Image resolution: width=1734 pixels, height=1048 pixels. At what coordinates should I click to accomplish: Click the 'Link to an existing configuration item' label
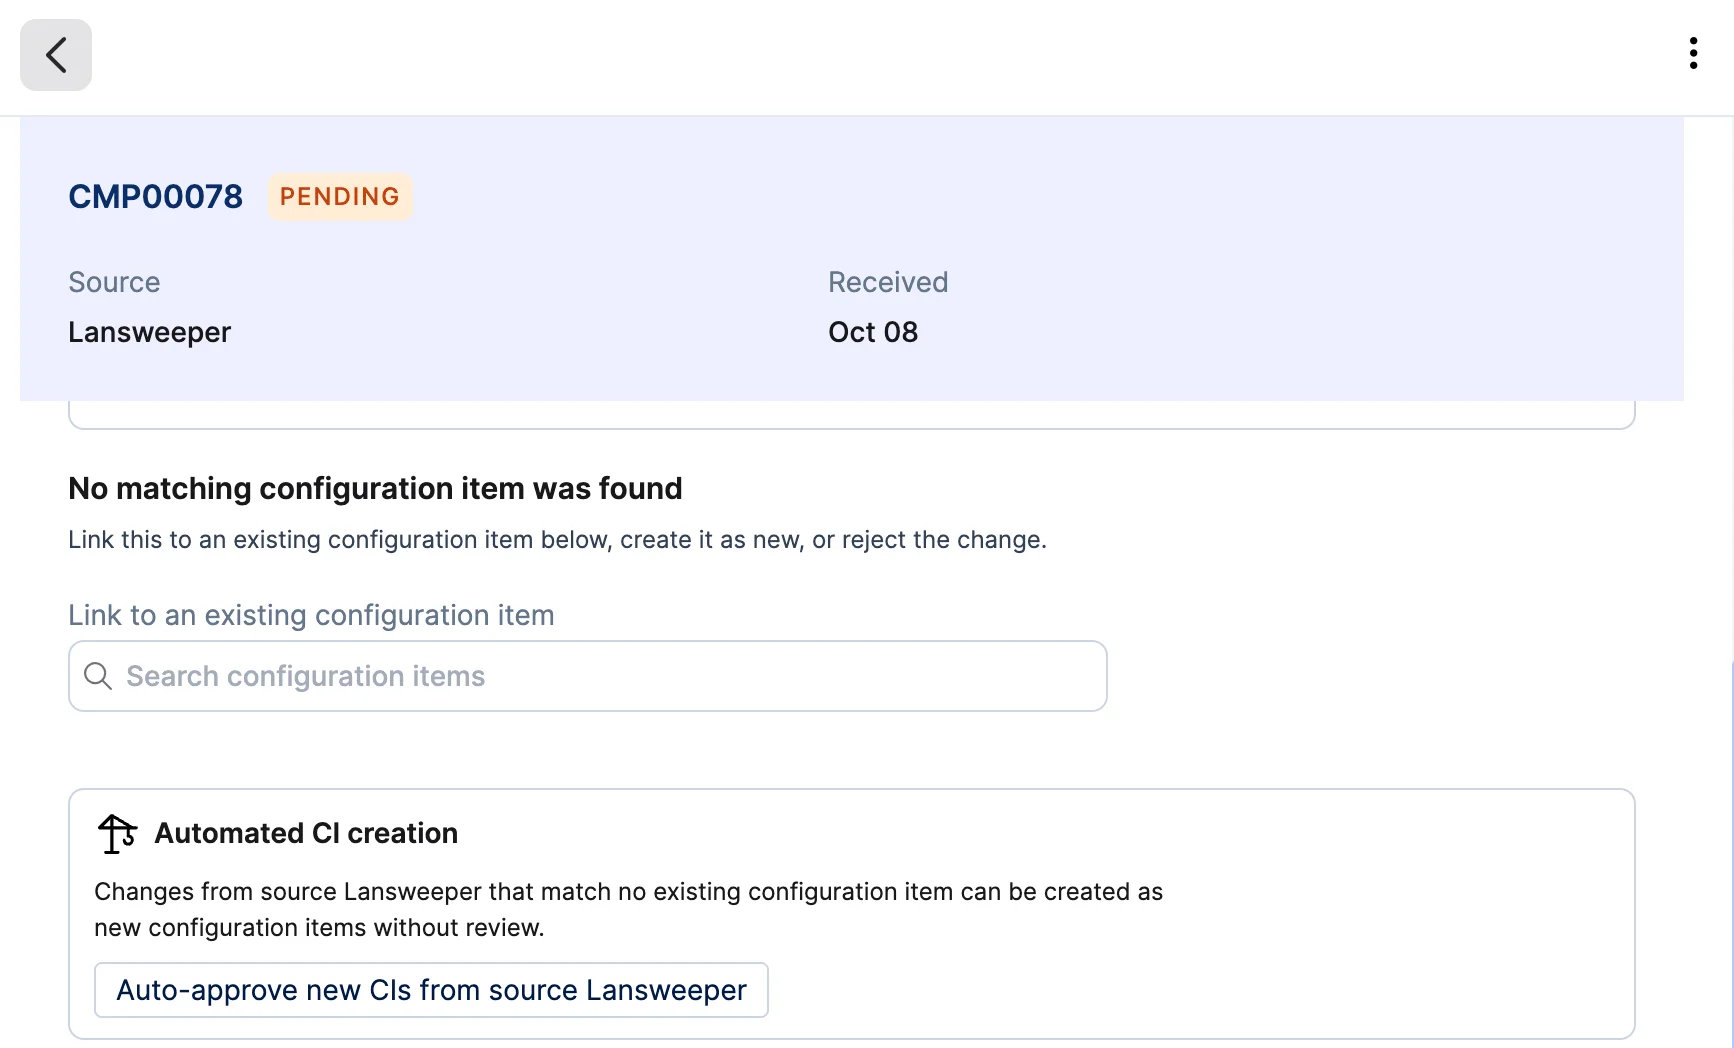pyautogui.click(x=311, y=615)
